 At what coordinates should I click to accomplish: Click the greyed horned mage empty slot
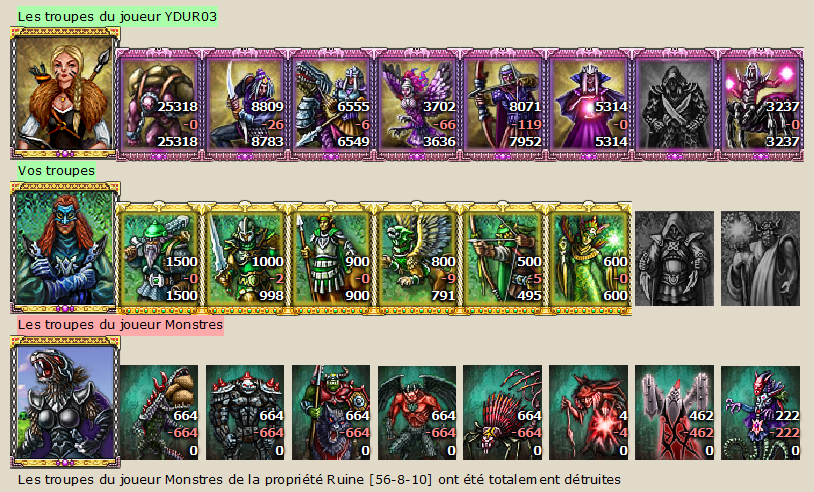[x=761, y=258]
